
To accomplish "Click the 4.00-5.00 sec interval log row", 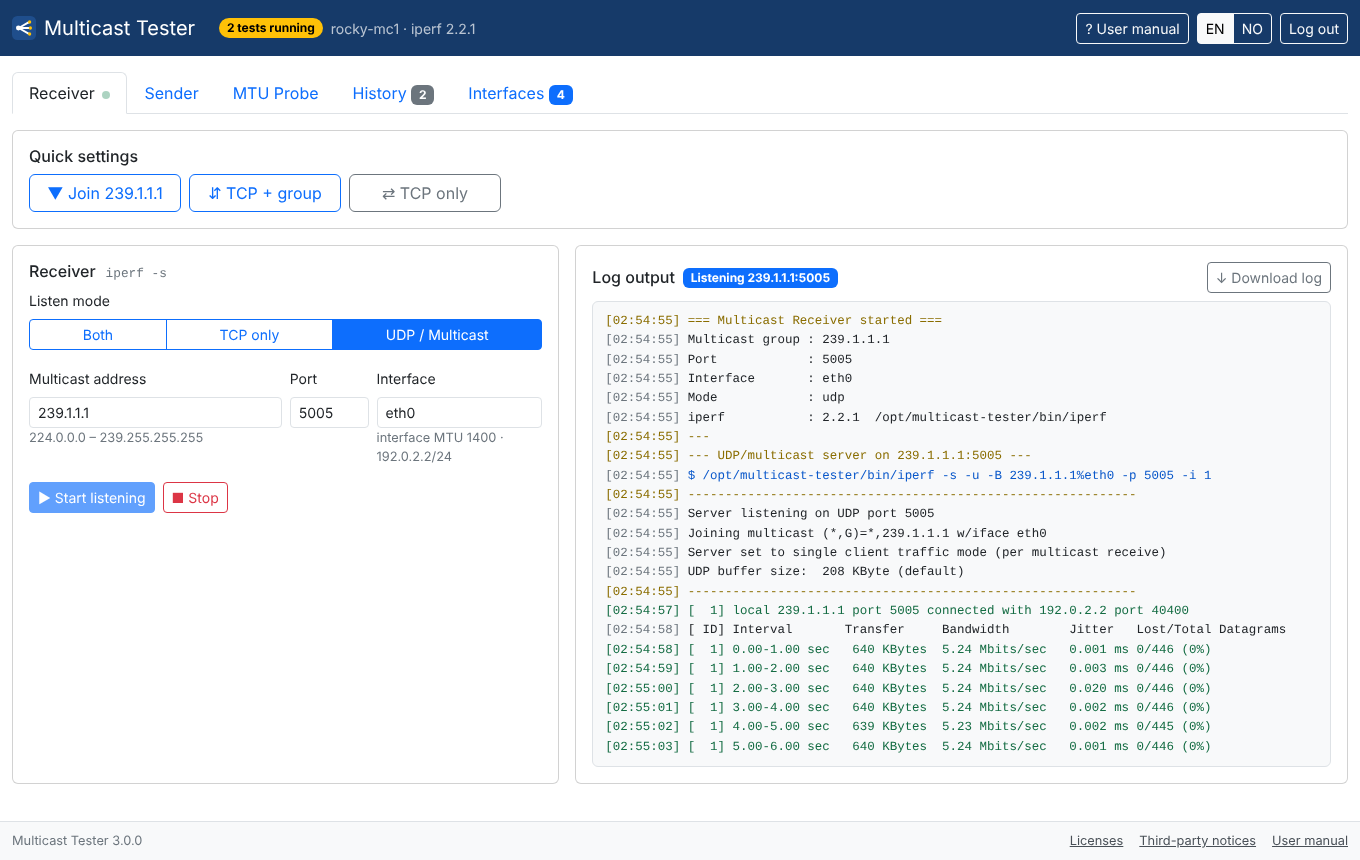I will pyautogui.click(x=908, y=726).
